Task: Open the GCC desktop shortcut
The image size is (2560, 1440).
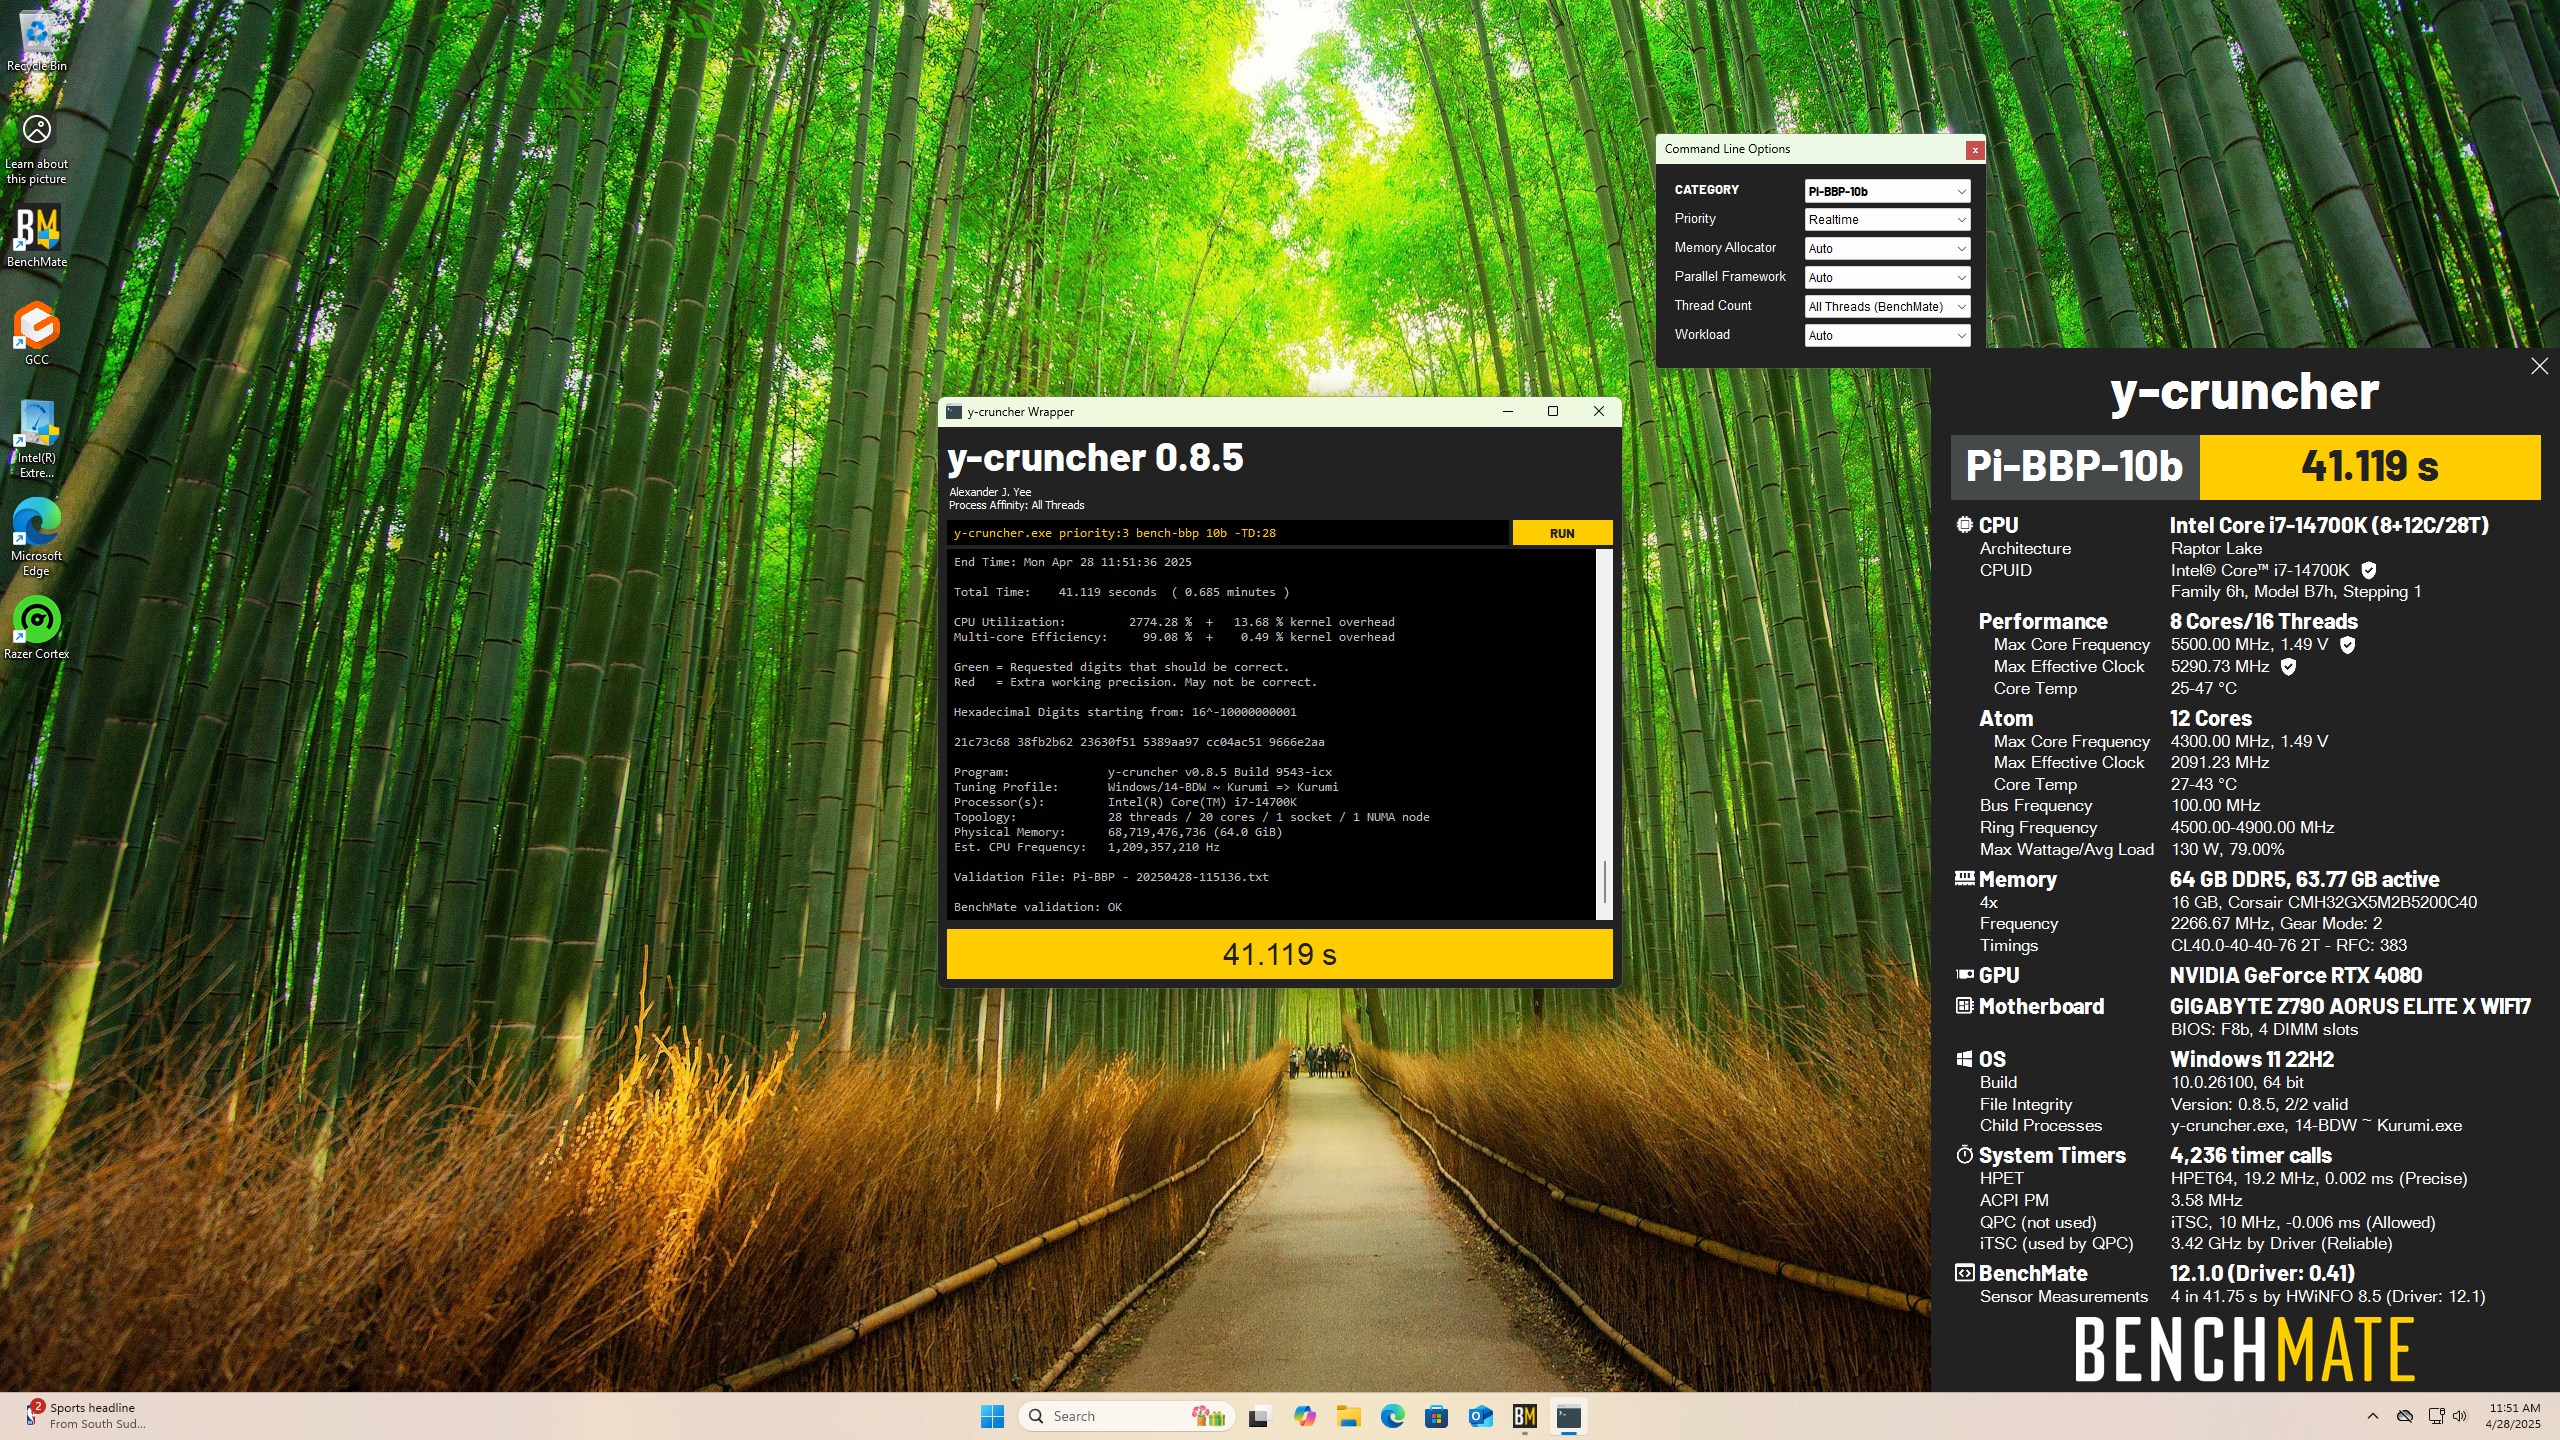Action: point(36,334)
